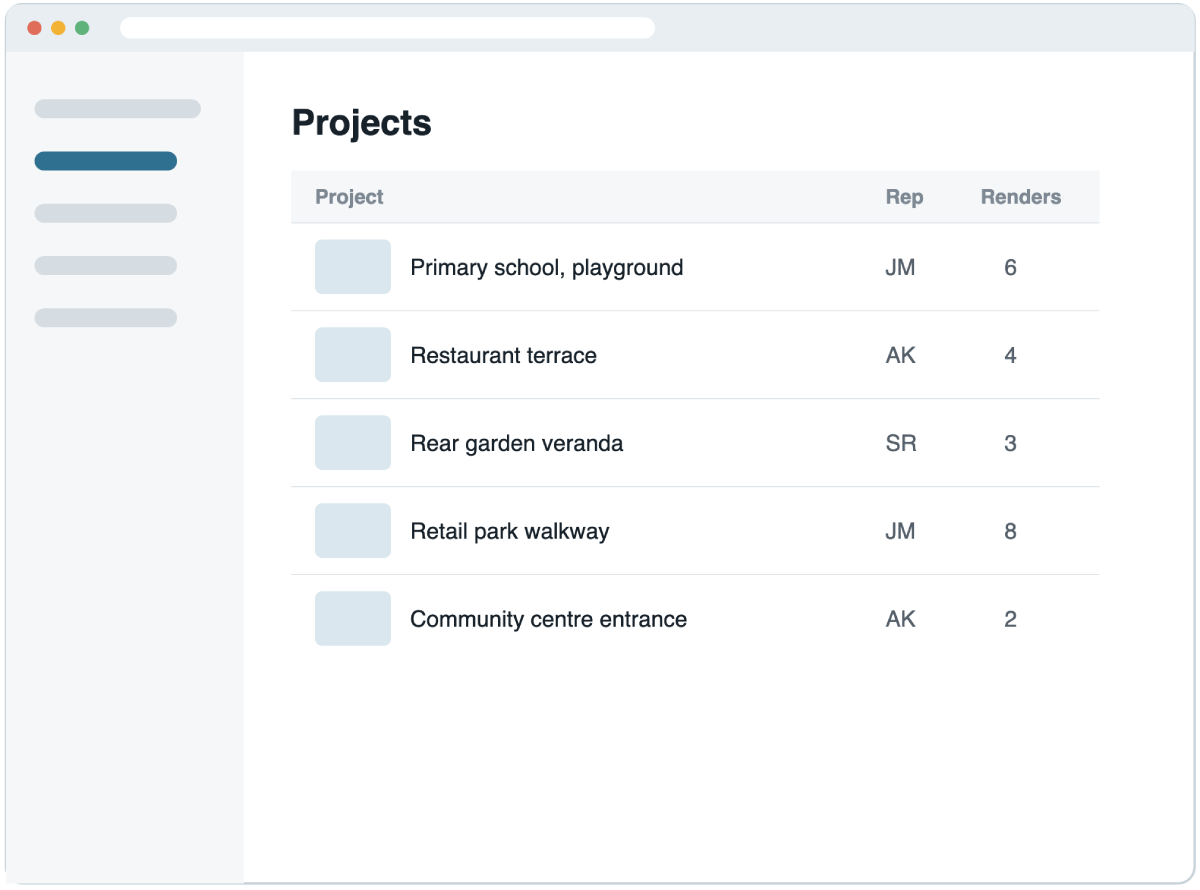Sort by the Rep column header
This screenshot has width=1200, height=890.
[904, 197]
